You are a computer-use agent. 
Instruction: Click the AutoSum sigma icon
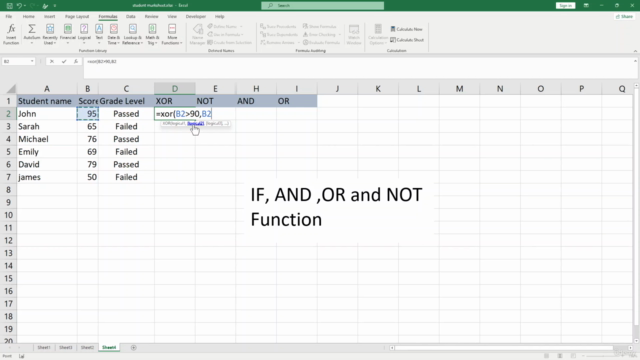(x=31, y=29)
